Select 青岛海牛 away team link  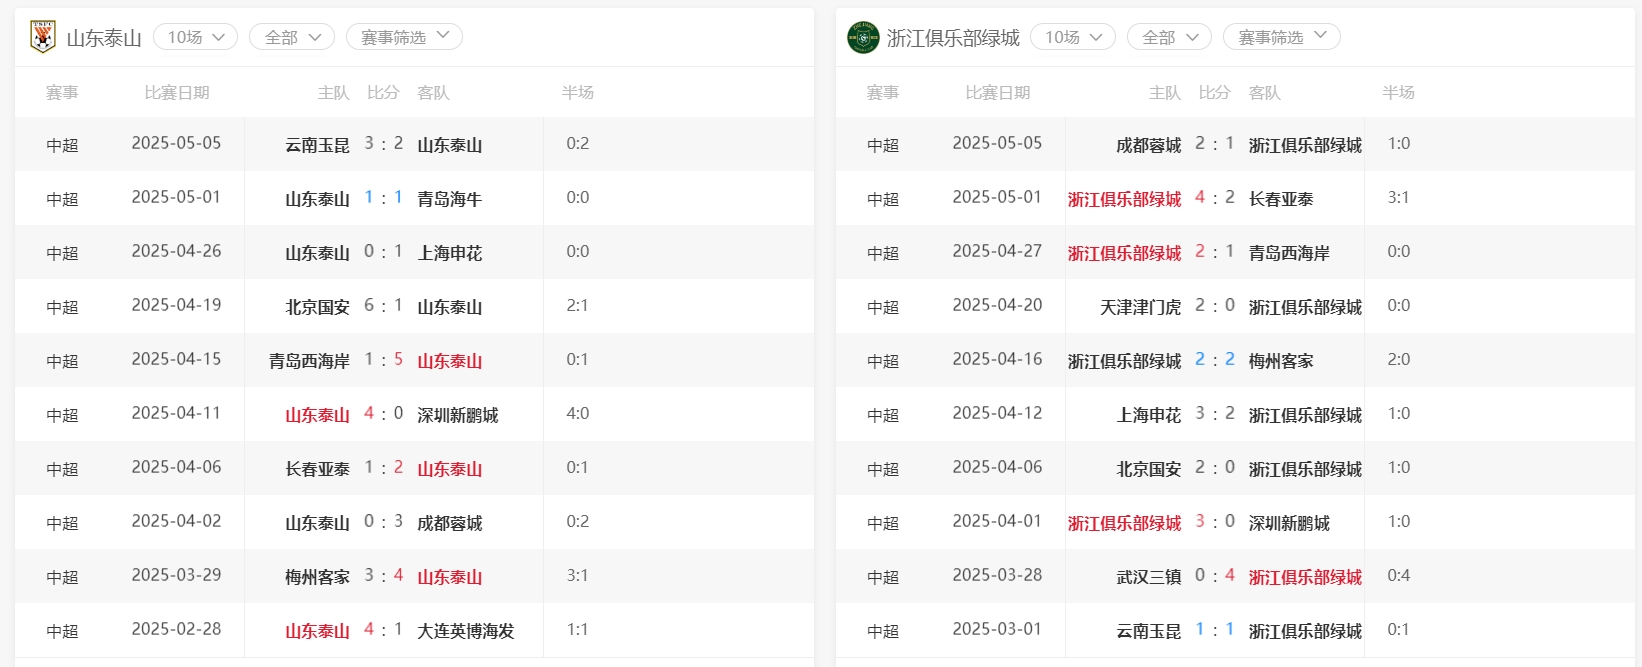point(449,199)
